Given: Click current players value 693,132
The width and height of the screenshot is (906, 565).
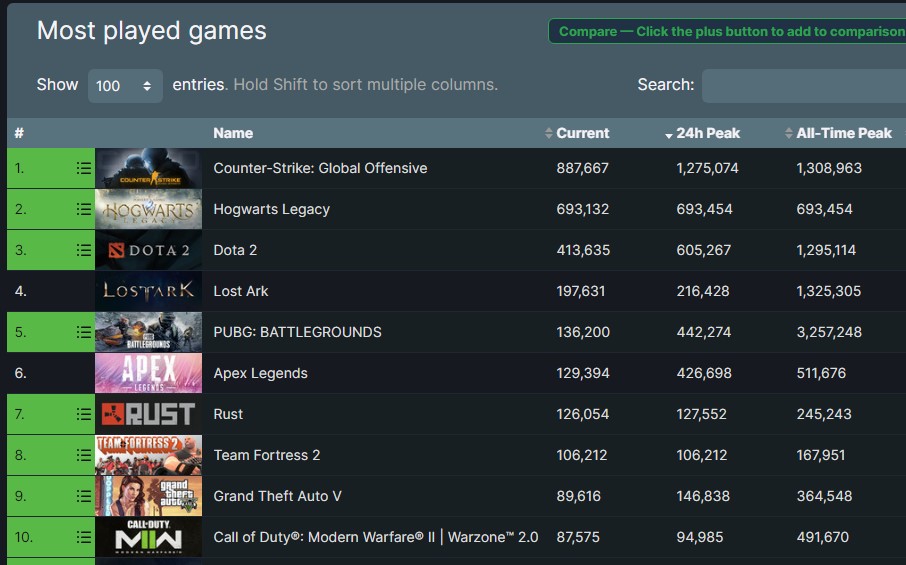Looking at the screenshot, I should (x=582, y=209).
